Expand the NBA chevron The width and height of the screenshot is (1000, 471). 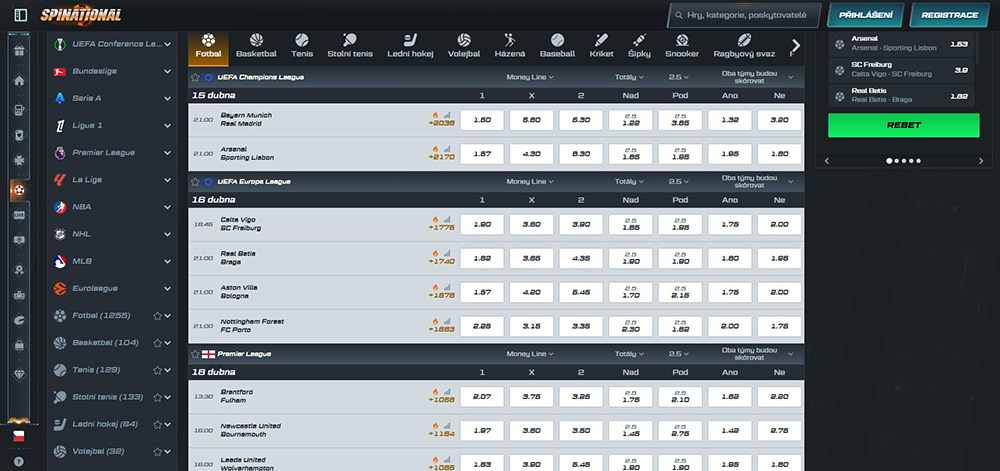click(x=167, y=207)
